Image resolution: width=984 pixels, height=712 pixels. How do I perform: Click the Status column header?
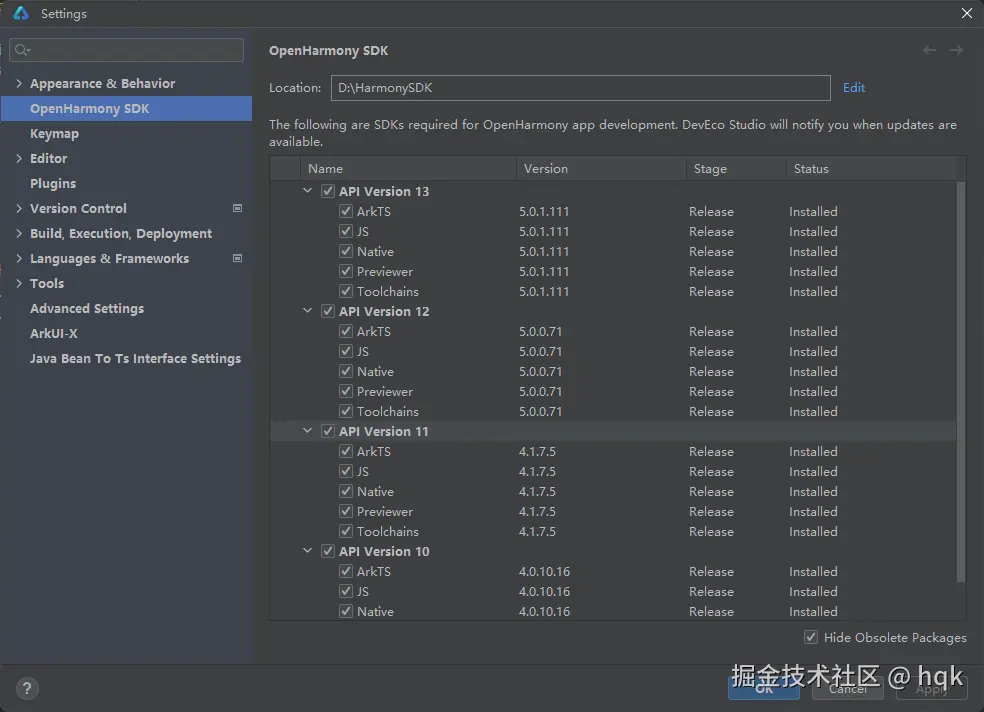[x=871, y=169]
